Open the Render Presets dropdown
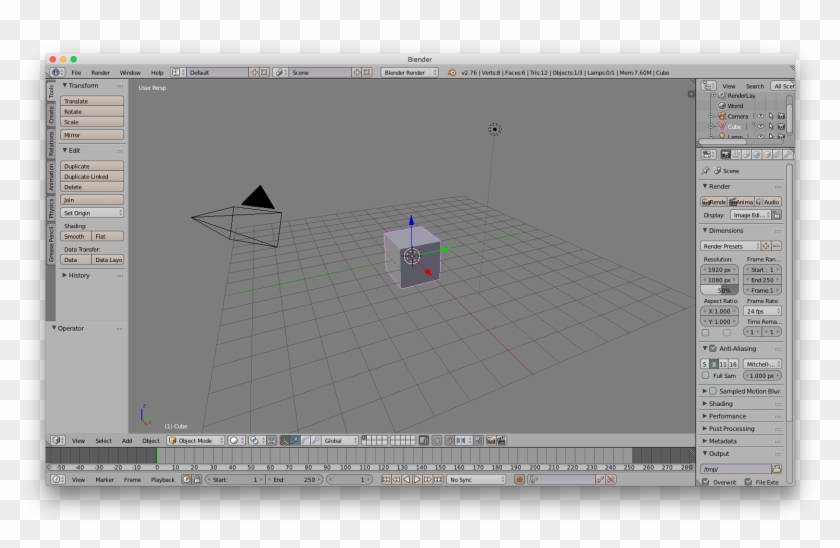The width and height of the screenshot is (840, 548). [730, 246]
